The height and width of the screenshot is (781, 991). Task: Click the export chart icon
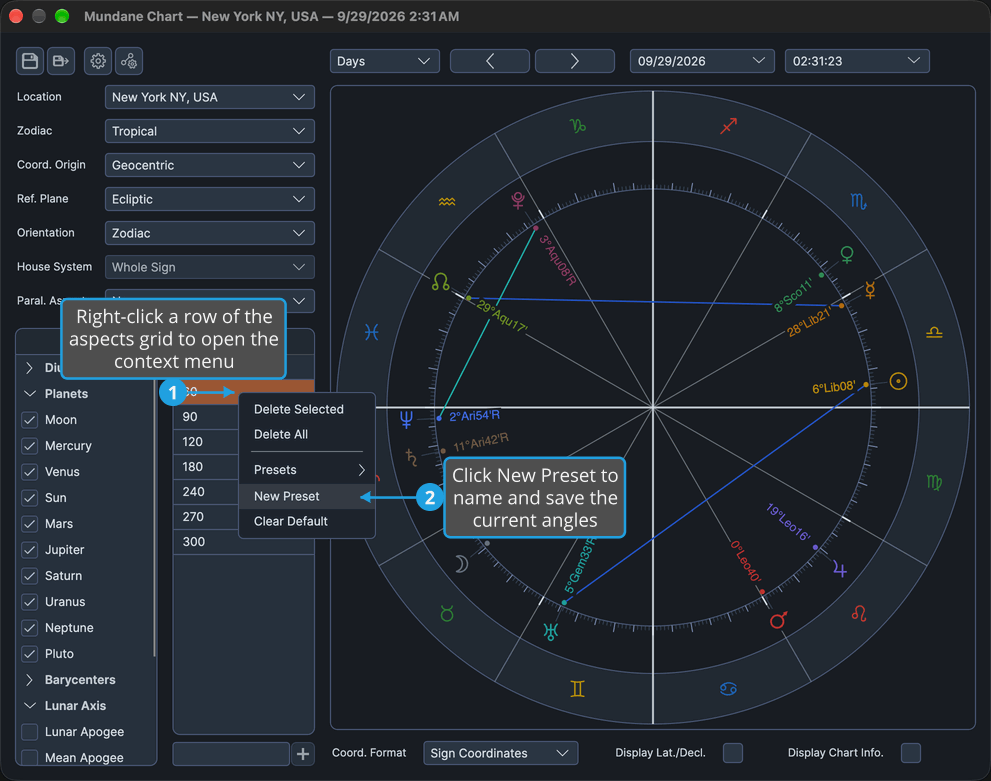point(61,61)
